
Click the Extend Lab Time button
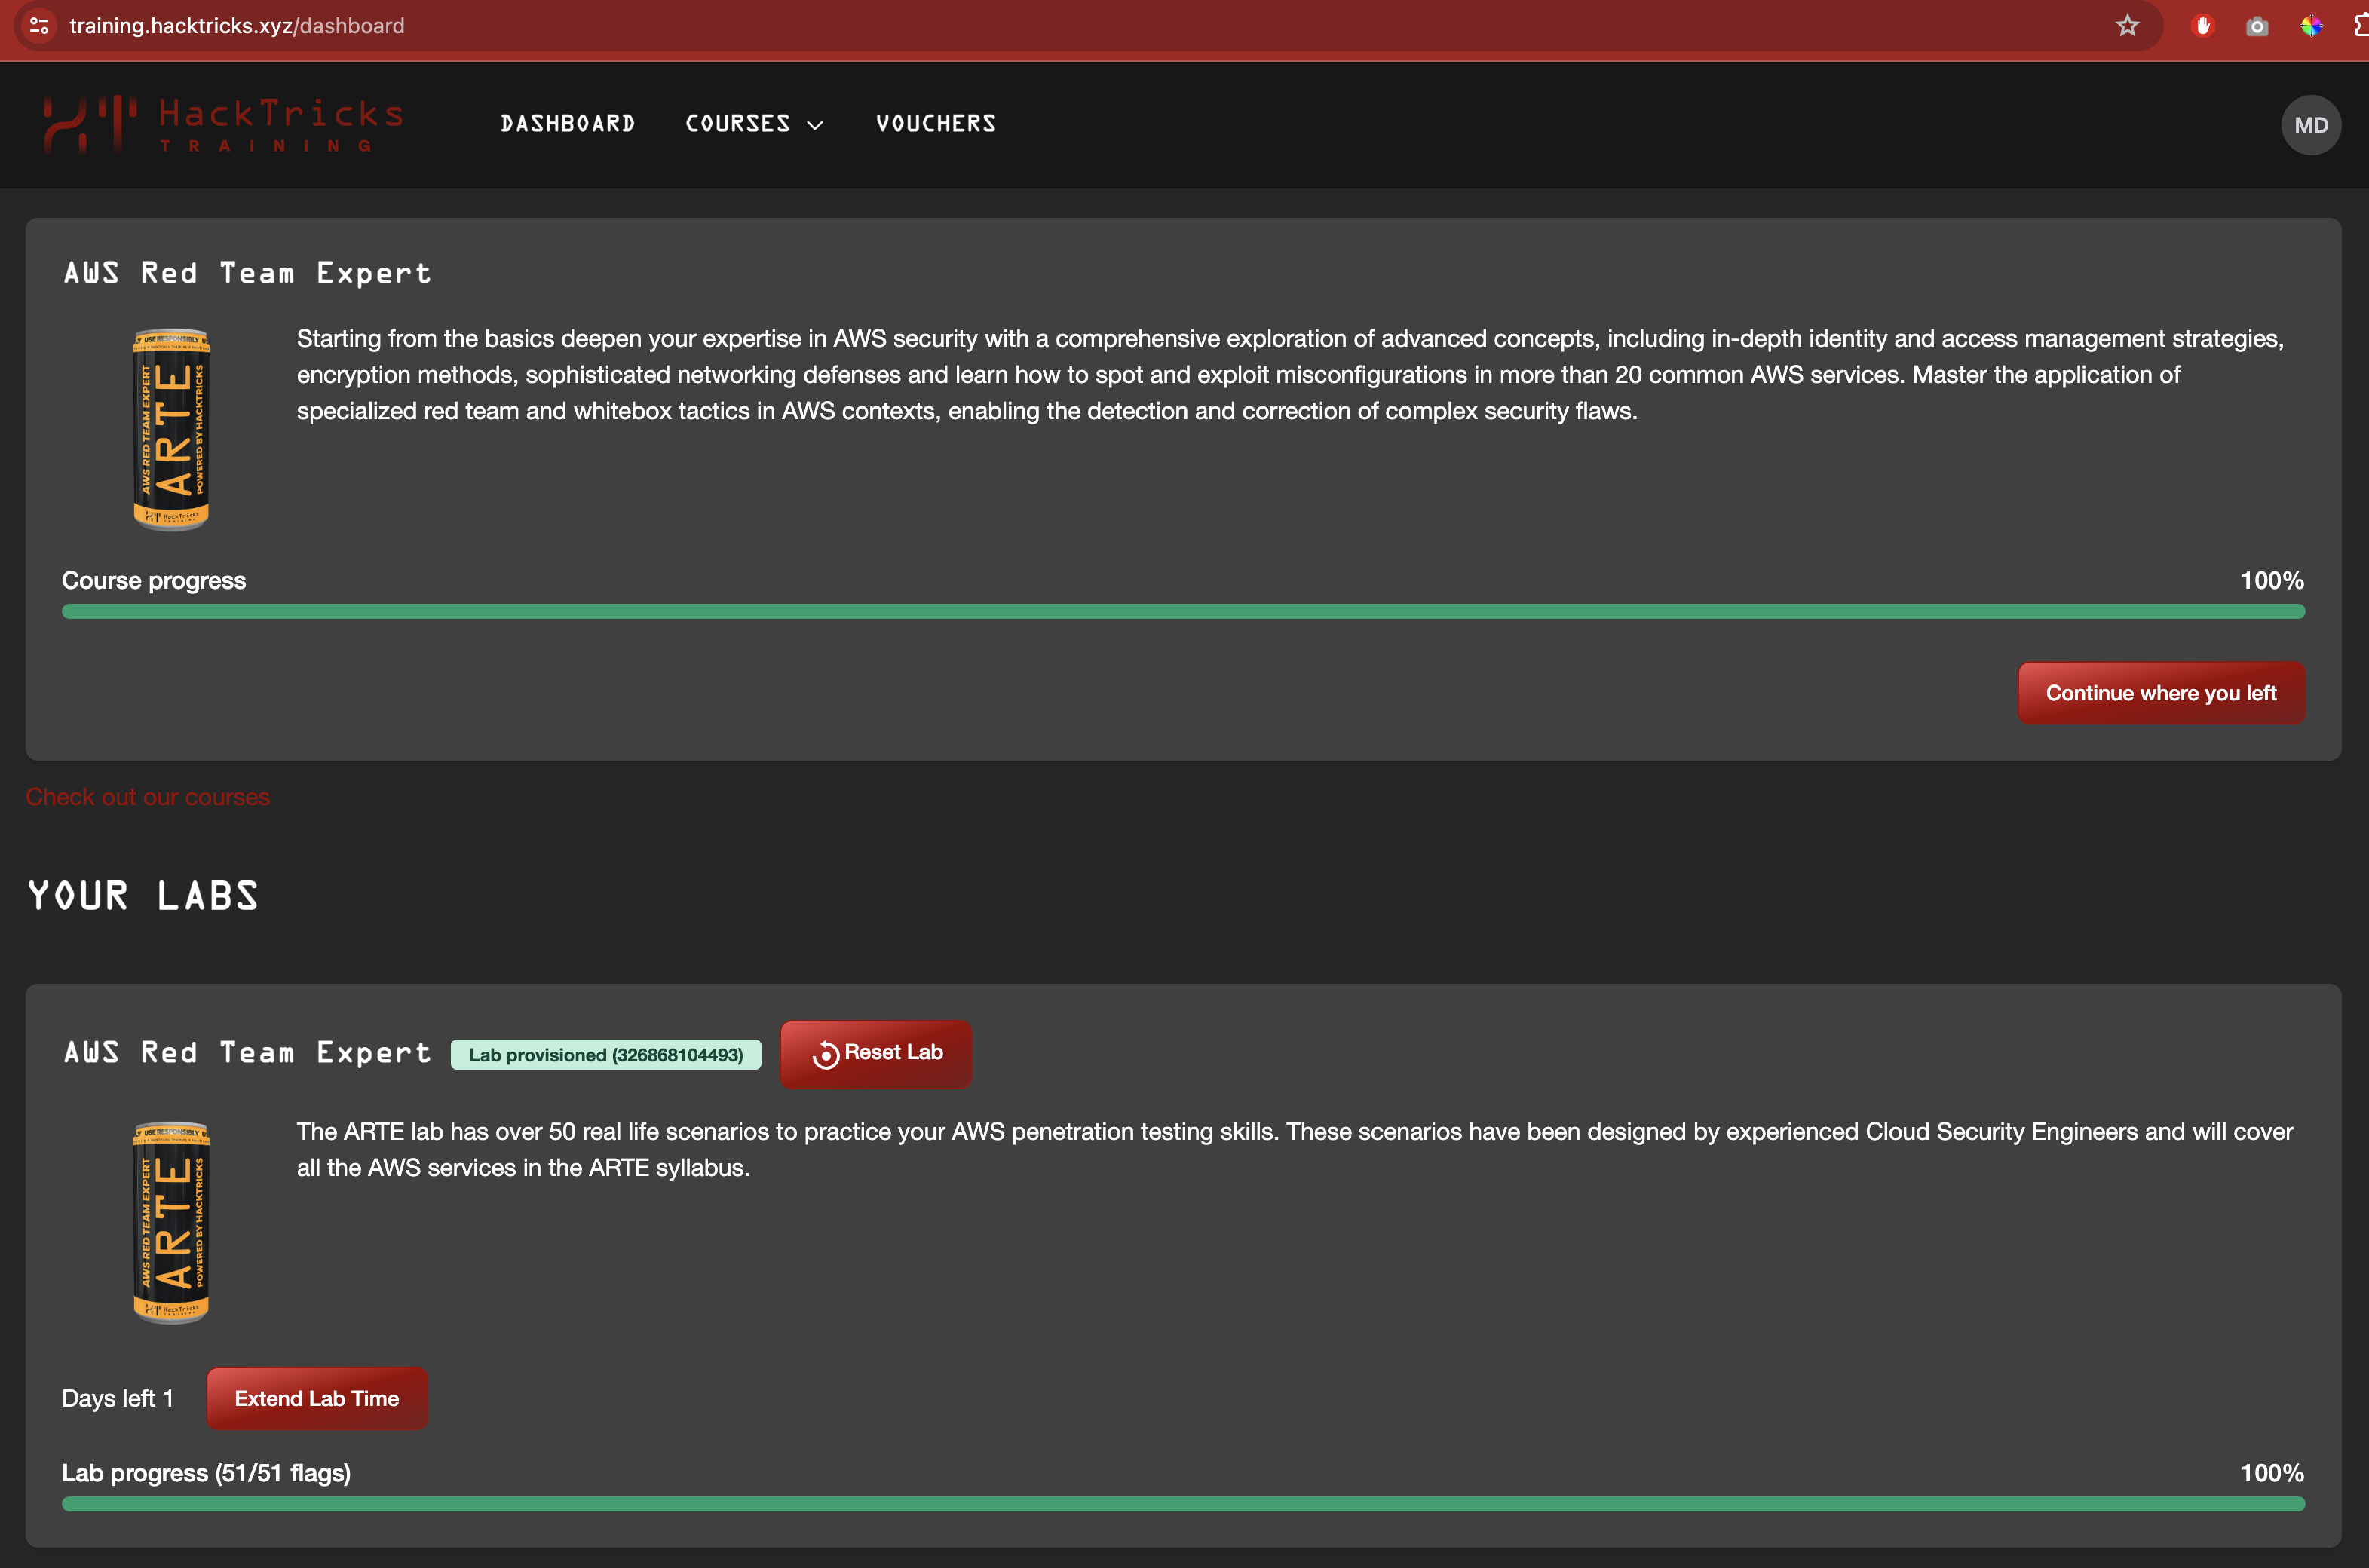pos(316,1398)
